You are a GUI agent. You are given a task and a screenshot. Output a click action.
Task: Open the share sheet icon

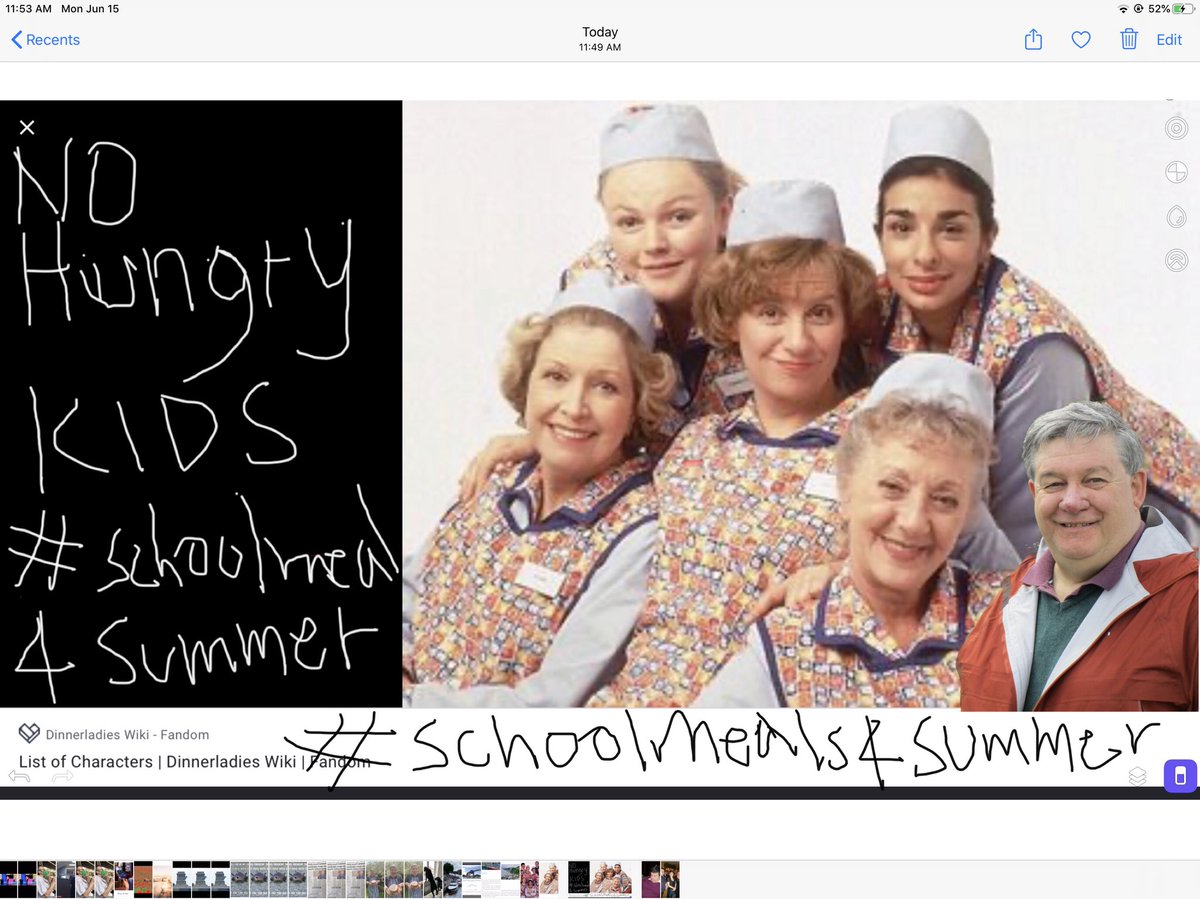pyautogui.click(x=1033, y=39)
